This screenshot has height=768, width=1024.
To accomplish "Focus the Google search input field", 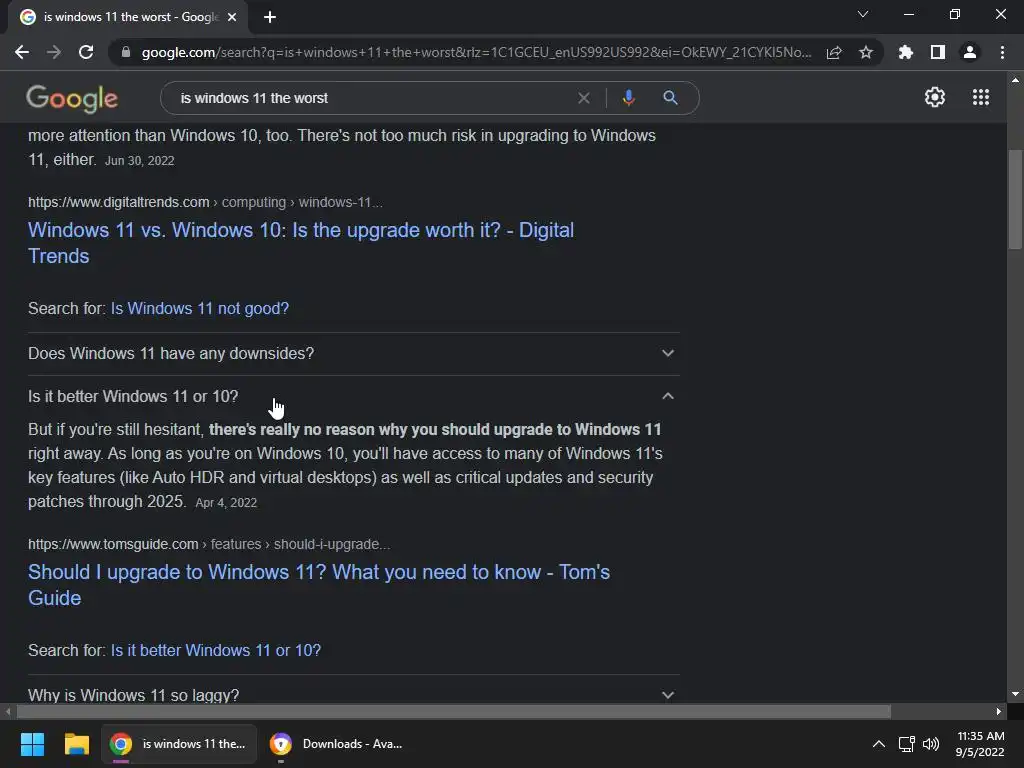I will tap(372, 98).
